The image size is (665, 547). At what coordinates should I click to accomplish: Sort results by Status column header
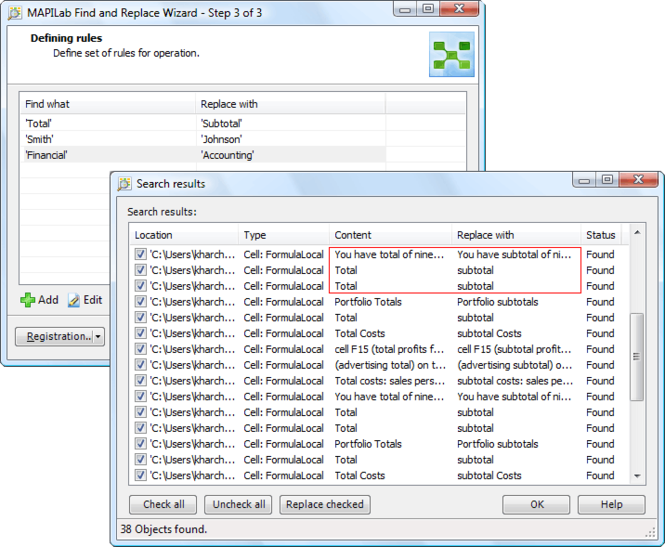(x=601, y=235)
